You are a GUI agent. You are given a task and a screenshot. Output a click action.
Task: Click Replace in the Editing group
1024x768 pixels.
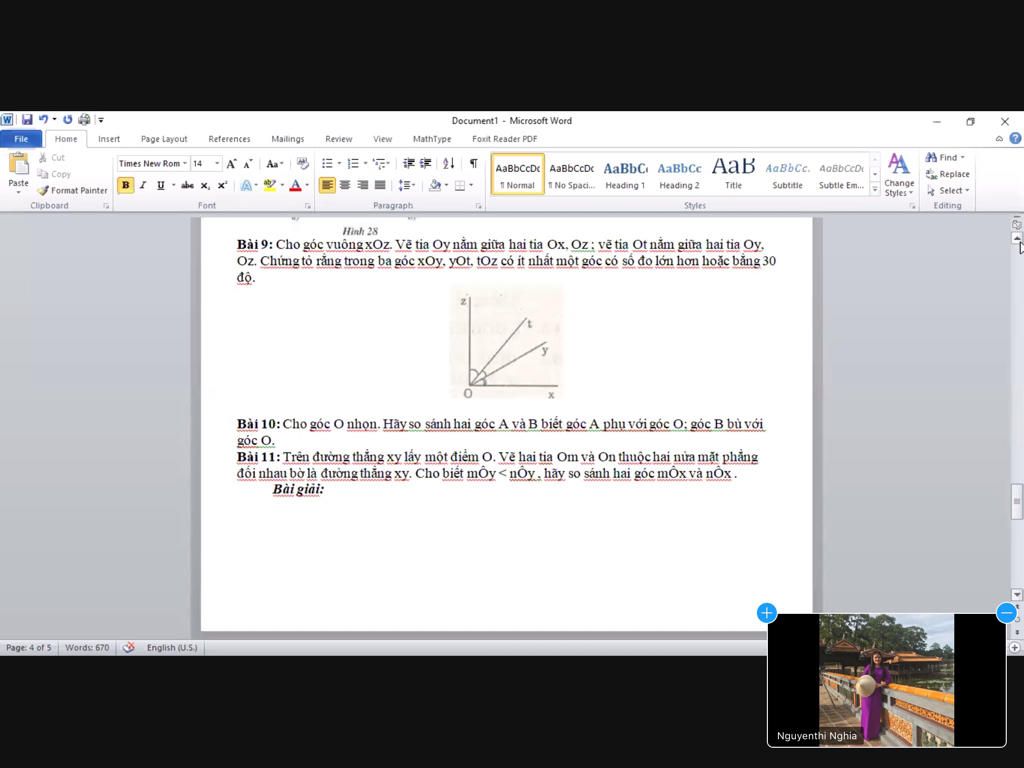pos(948,174)
